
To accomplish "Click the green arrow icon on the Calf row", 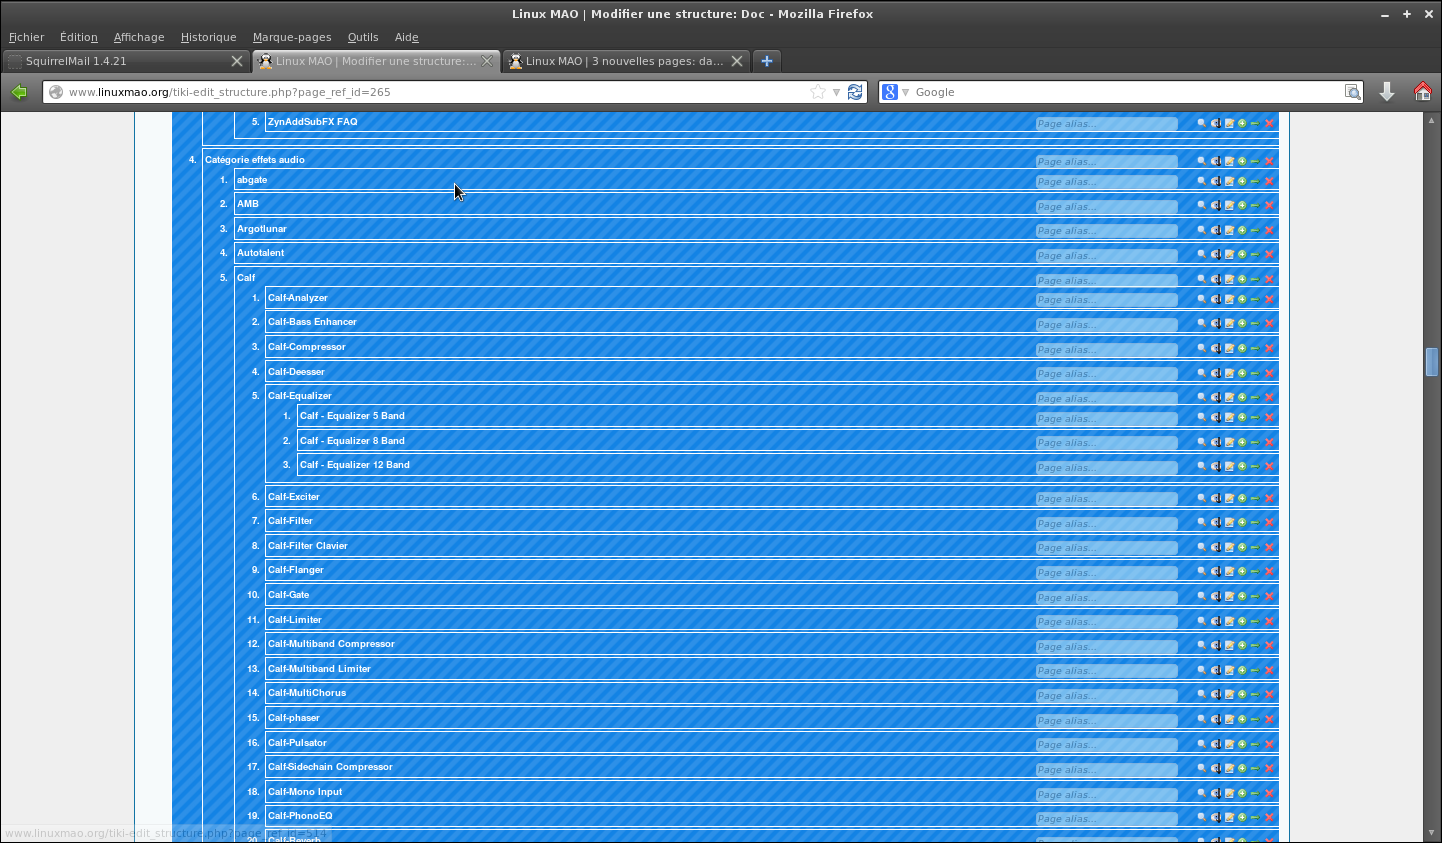I will click(x=1255, y=279).
